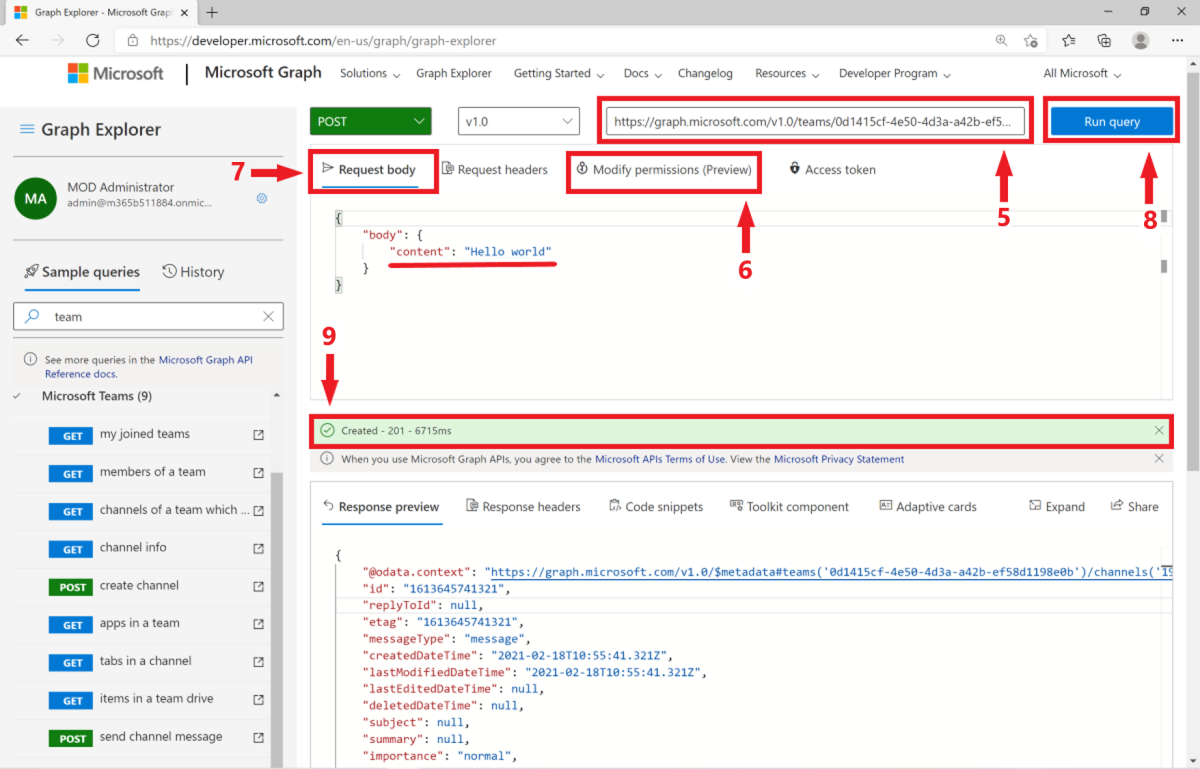The image size is (1200, 769).
Task: Open the 'my joined teams' query in new window
Action: [x=258, y=435]
